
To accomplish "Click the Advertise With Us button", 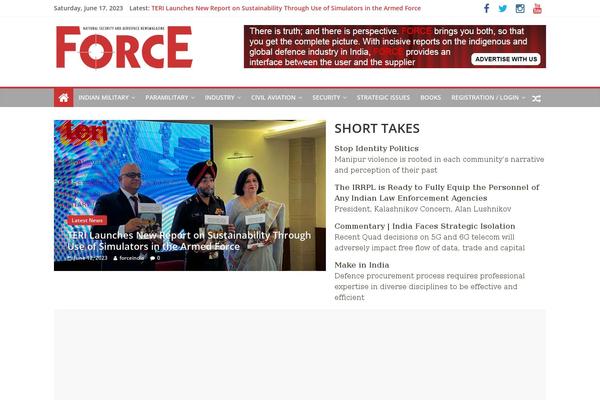I will 506,59.
